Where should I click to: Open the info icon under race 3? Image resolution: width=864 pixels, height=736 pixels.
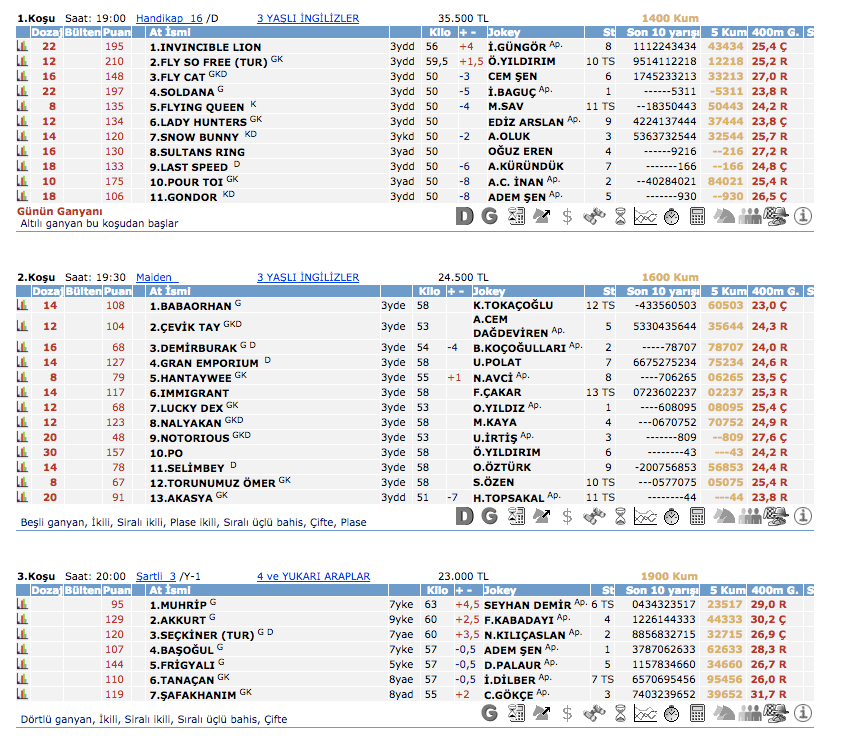[803, 712]
